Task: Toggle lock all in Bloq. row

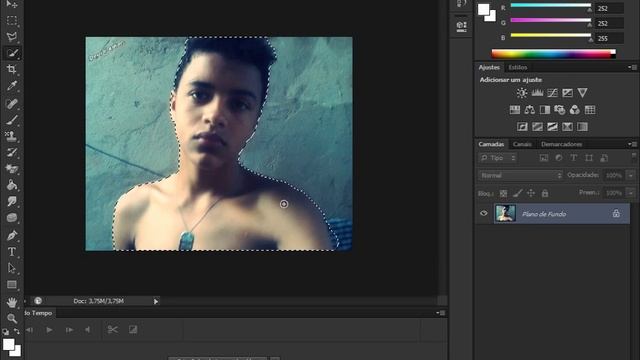Action: click(x=545, y=193)
